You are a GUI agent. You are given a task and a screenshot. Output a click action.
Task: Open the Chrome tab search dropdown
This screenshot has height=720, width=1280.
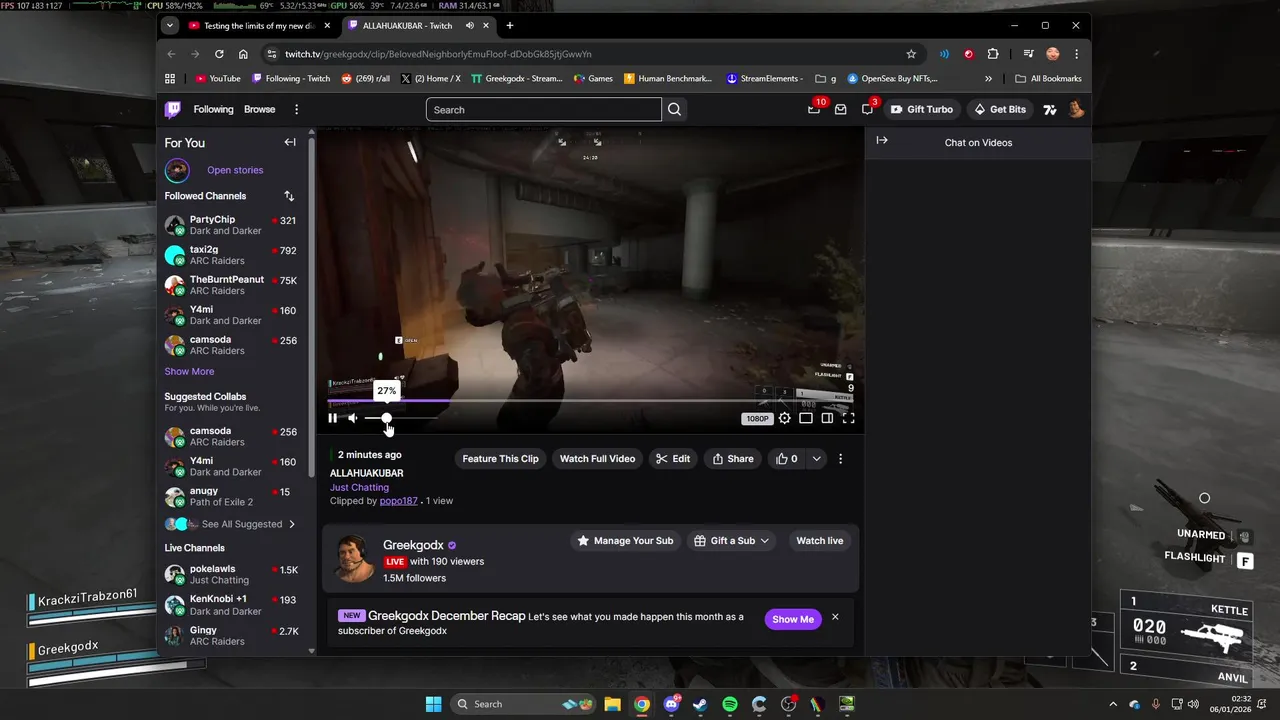[x=170, y=25]
